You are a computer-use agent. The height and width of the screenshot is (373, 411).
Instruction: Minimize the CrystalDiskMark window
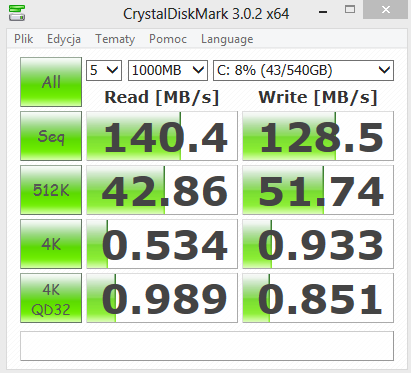pos(323,12)
